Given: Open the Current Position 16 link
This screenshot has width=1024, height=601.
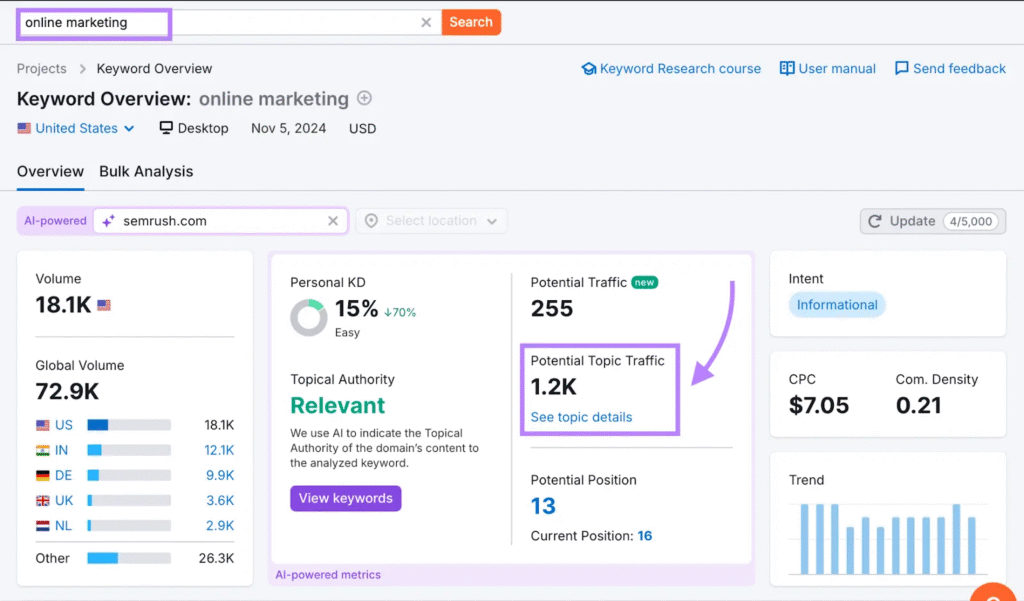Looking at the screenshot, I should coord(644,535).
